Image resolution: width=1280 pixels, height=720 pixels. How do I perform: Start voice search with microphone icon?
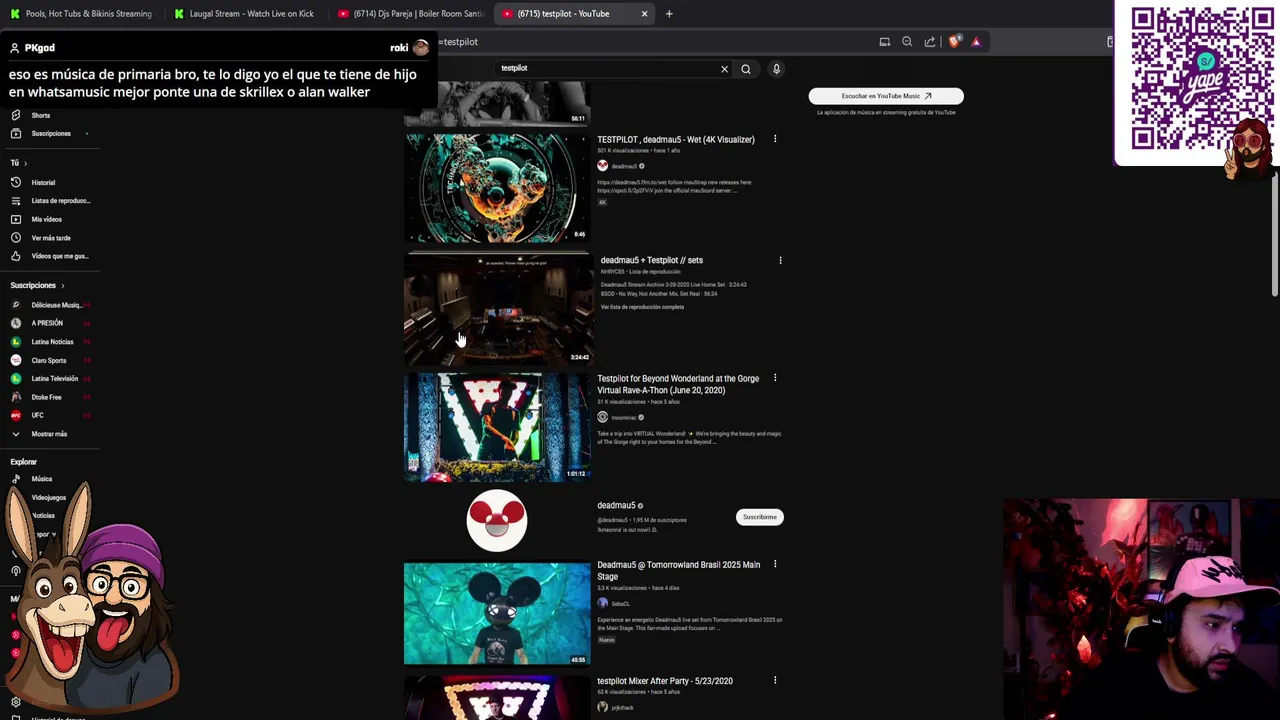[x=776, y=69]
